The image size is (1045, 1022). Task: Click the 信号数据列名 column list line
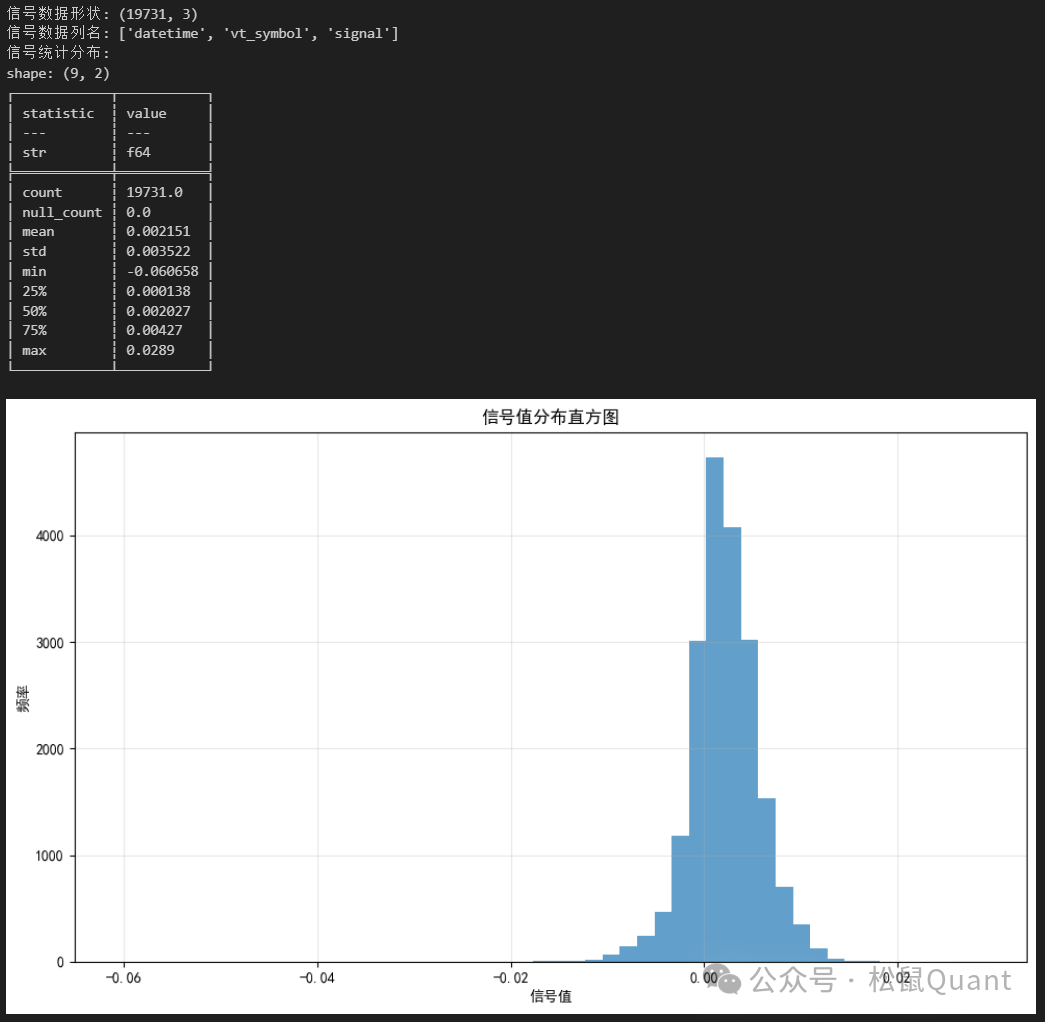(202, 34)
